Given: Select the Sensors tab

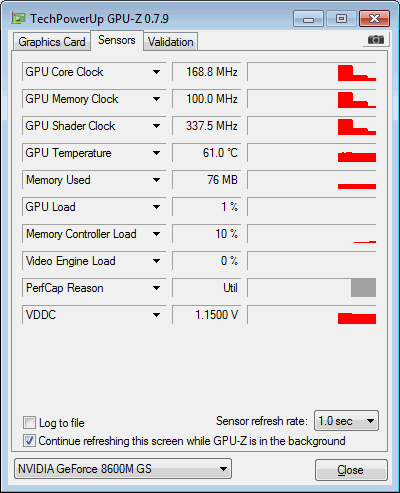Looking at the screenshot, I should tap(117, 40).
